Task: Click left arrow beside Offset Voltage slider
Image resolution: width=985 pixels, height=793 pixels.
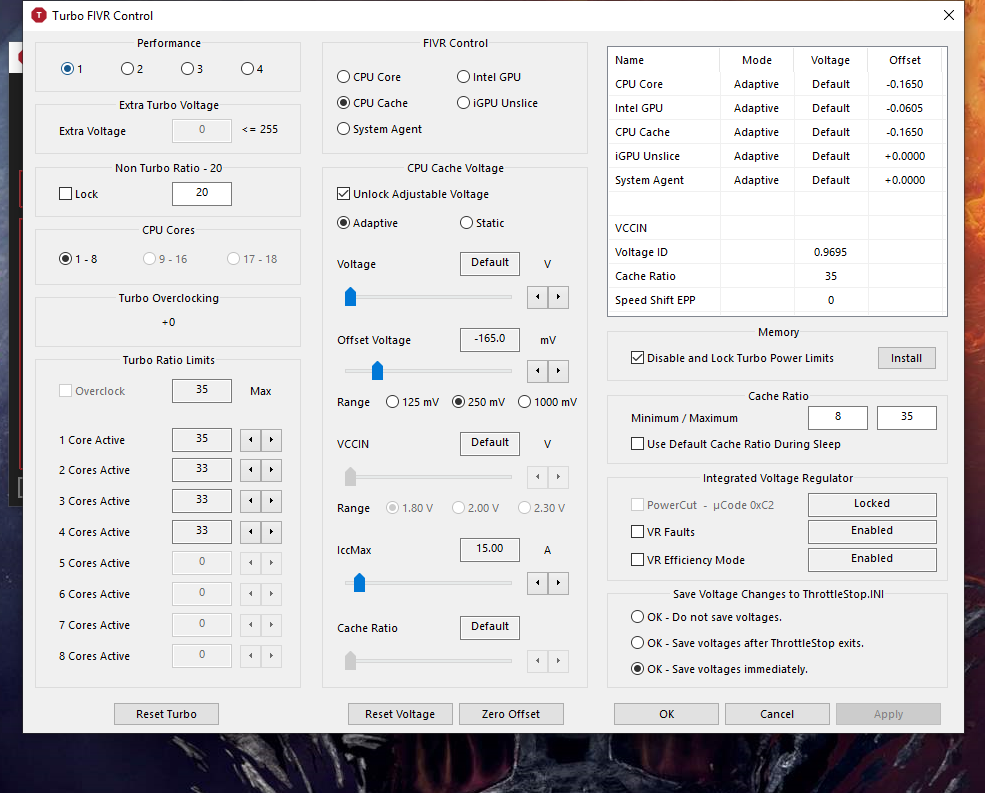Action: [x=538, y=371]
